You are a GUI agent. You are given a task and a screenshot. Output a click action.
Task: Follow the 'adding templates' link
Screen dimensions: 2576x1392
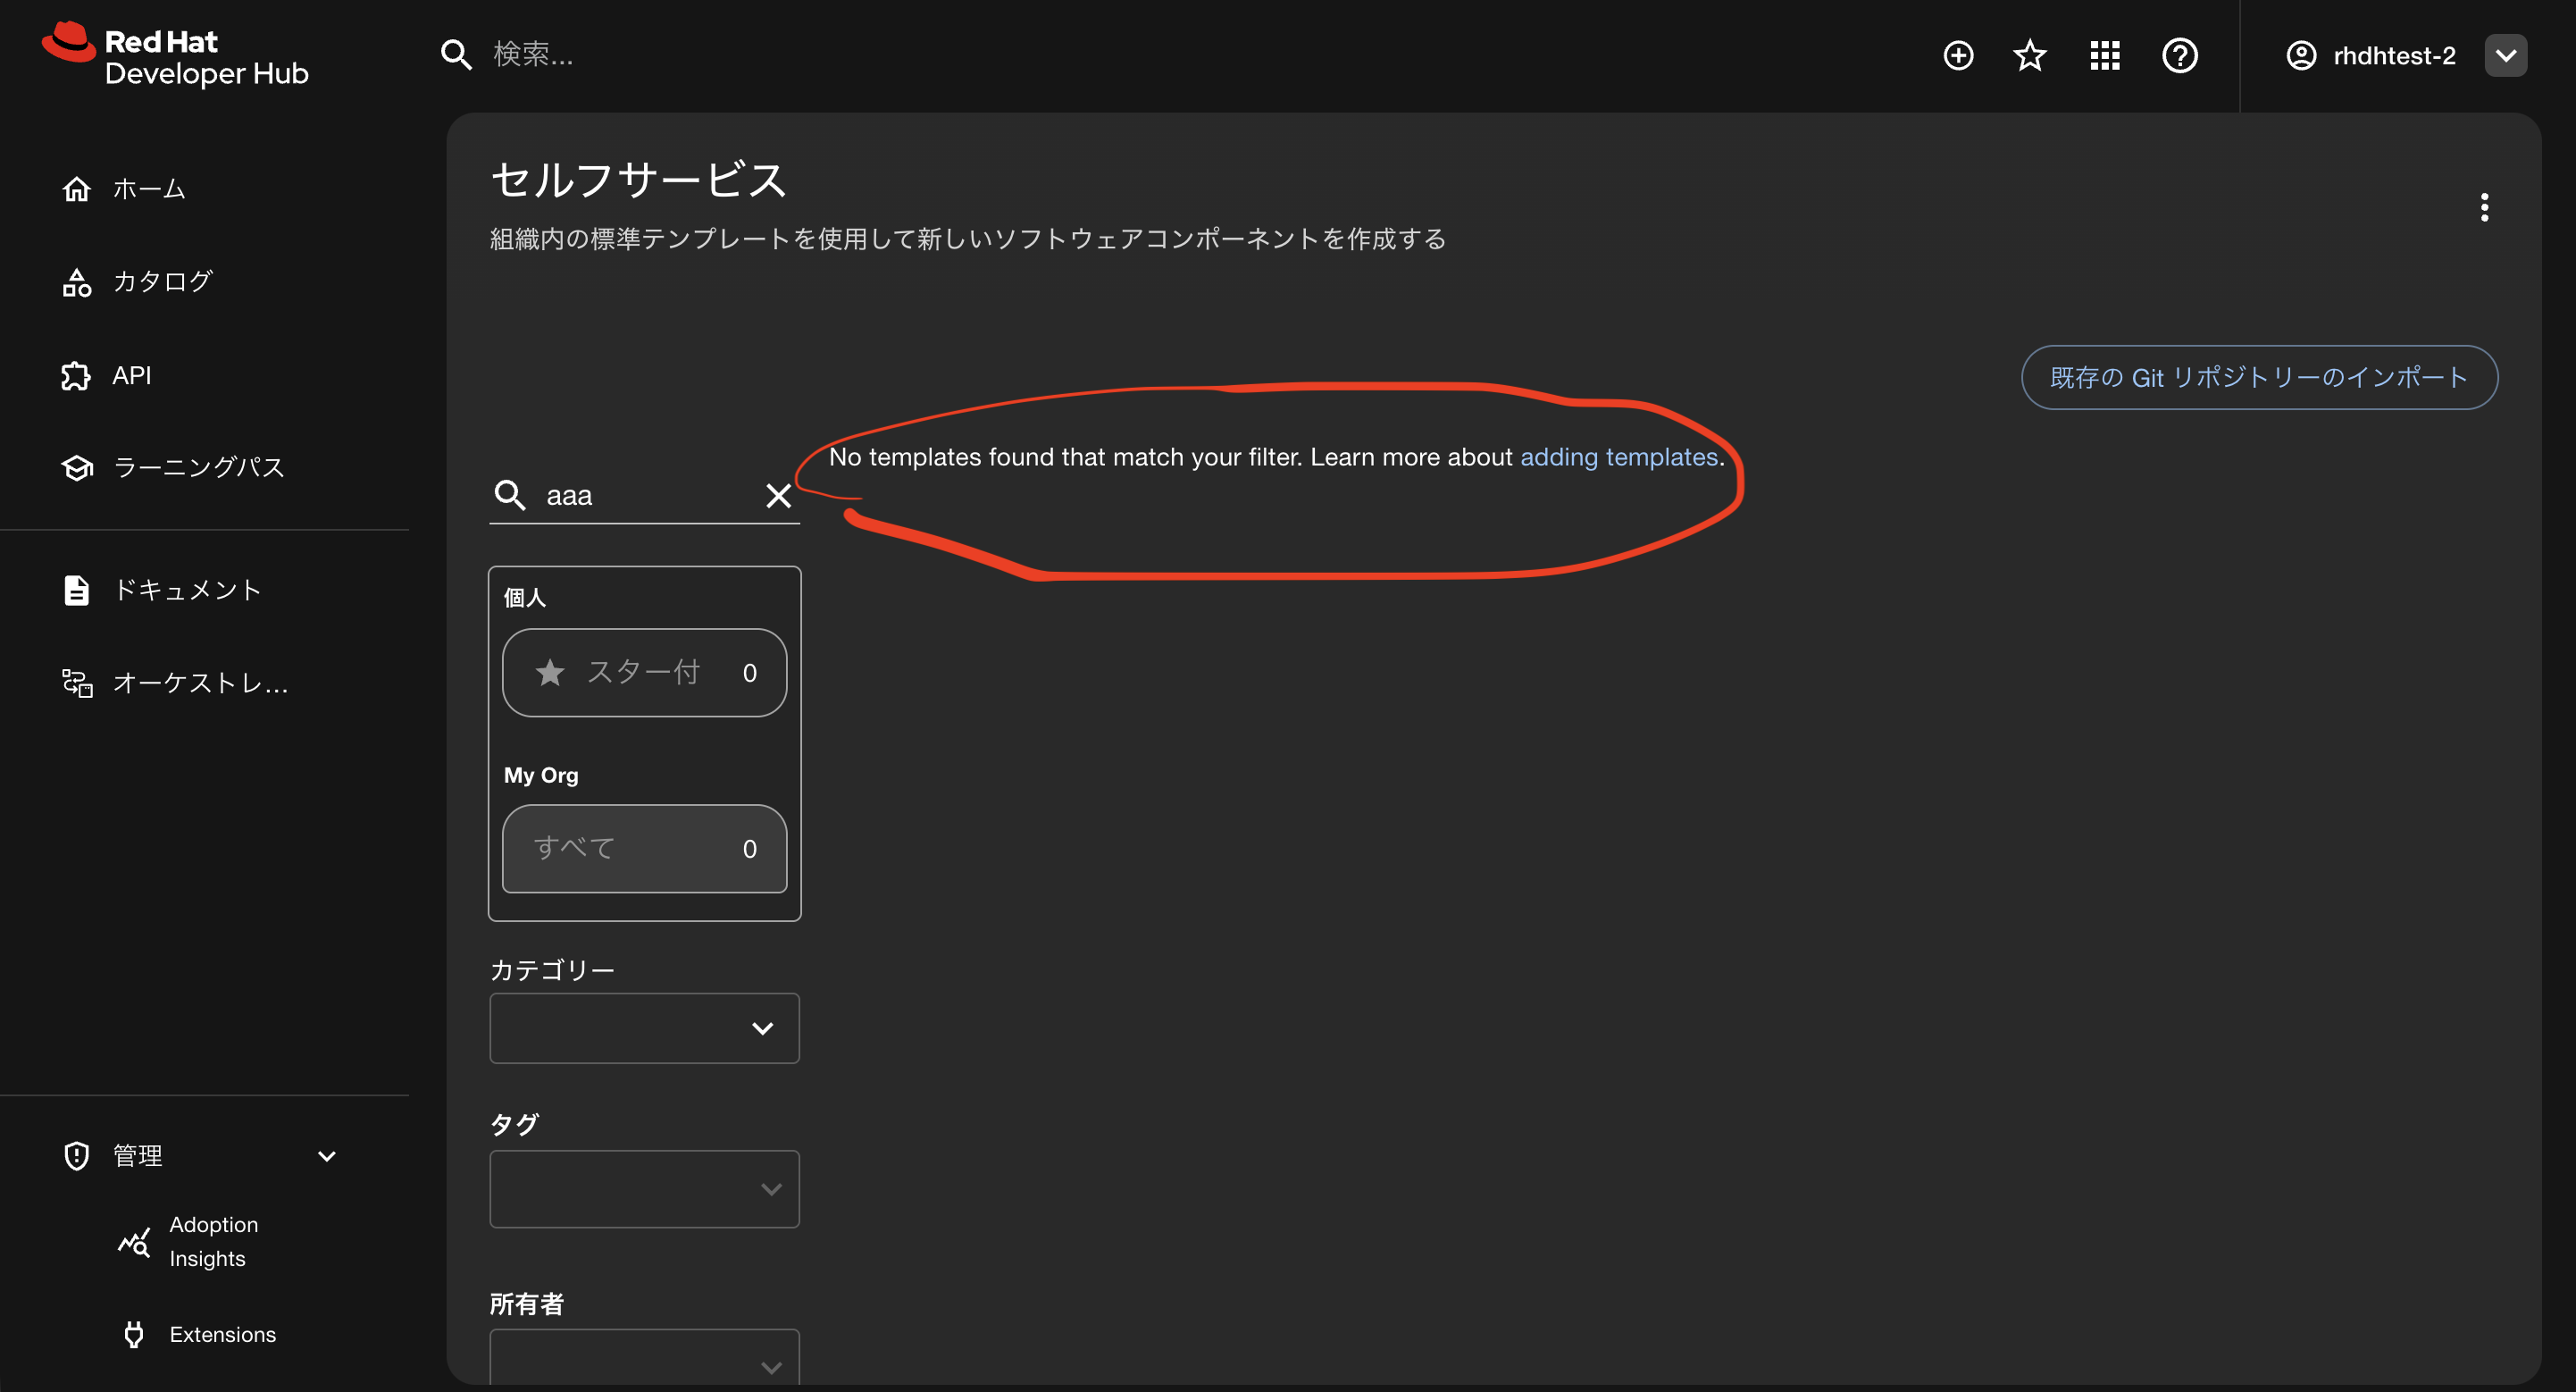pos(1618,457)
